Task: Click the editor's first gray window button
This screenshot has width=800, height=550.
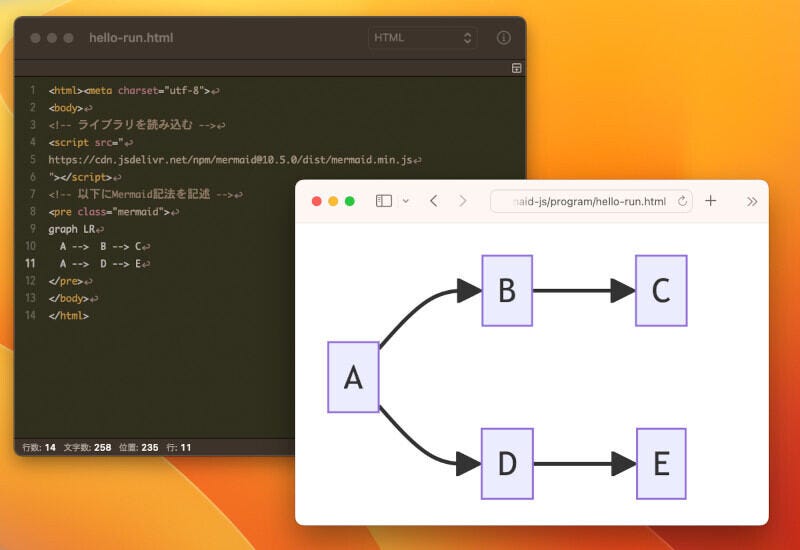Action: 35,38
